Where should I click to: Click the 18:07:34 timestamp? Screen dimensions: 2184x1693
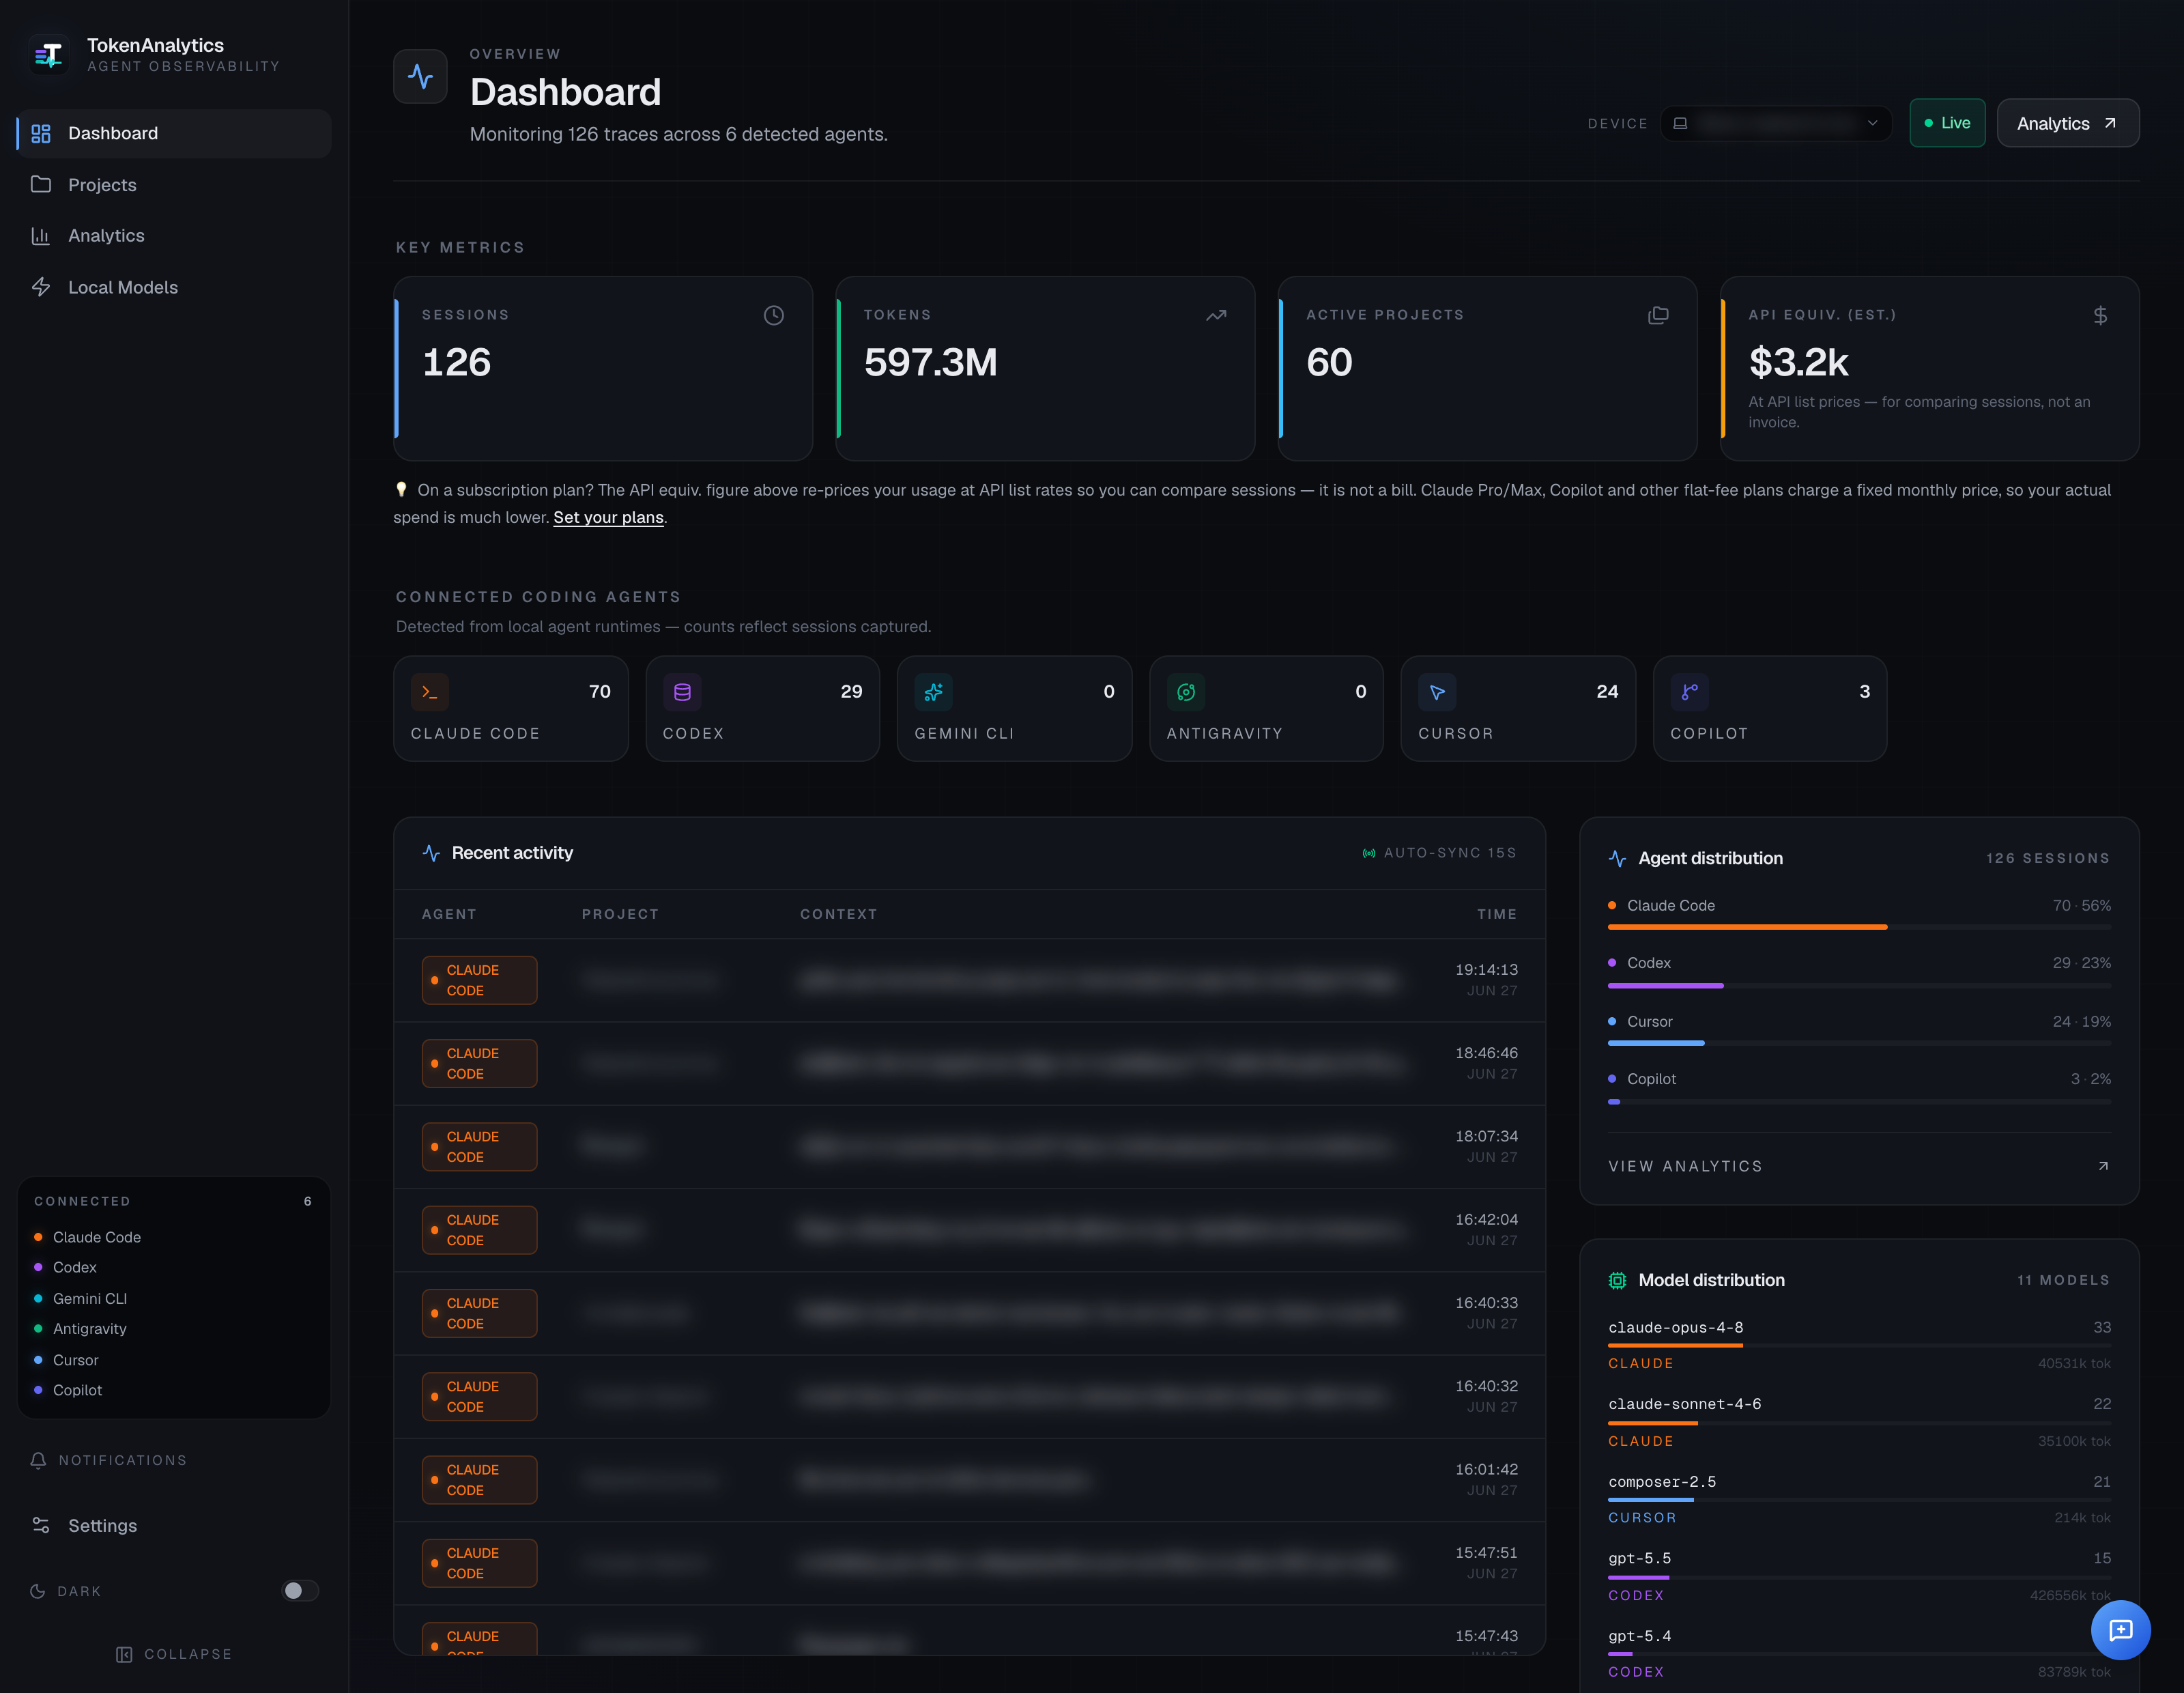1486,1136
